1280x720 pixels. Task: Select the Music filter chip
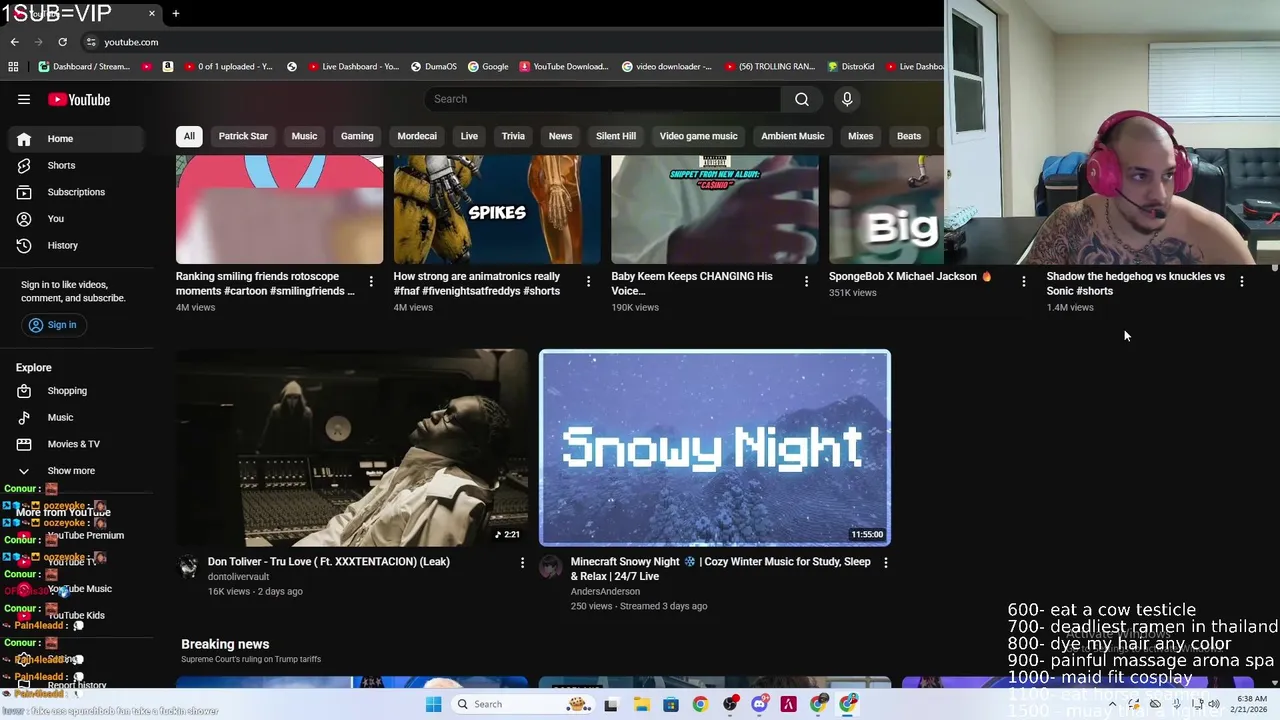pos(304,136)
